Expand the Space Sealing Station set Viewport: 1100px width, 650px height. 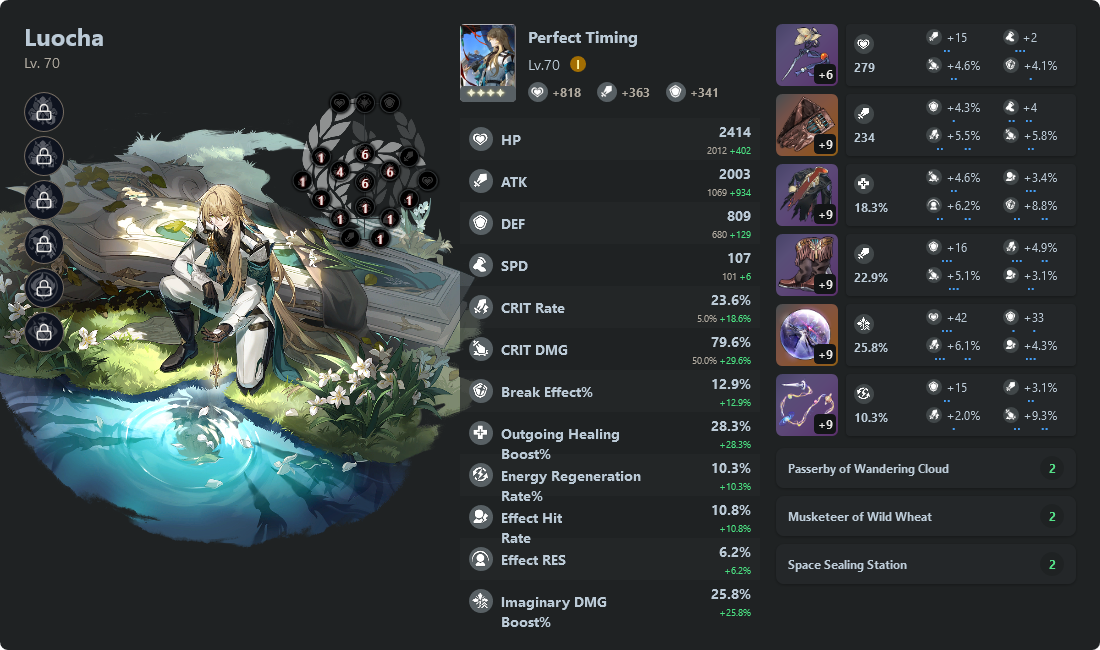[x=925, y=564]
